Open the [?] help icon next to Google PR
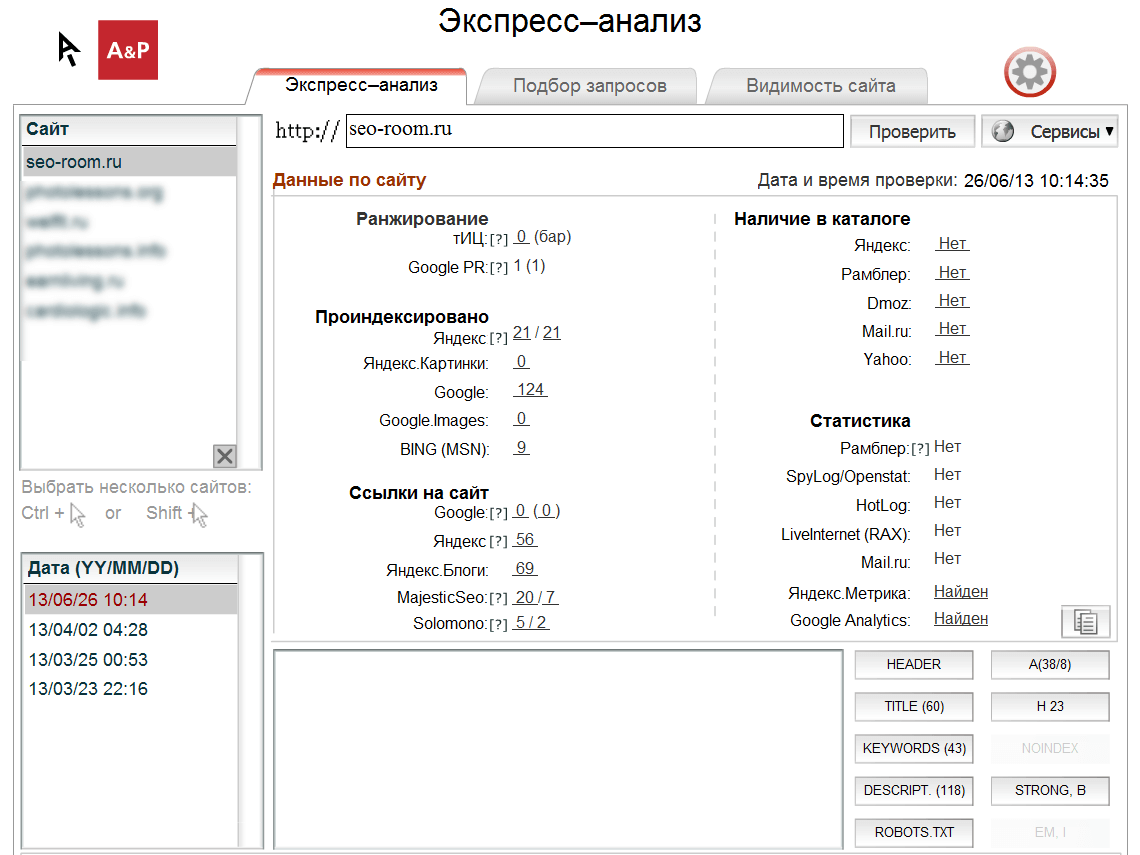The image size is (1140, 855). coord(497,267)
